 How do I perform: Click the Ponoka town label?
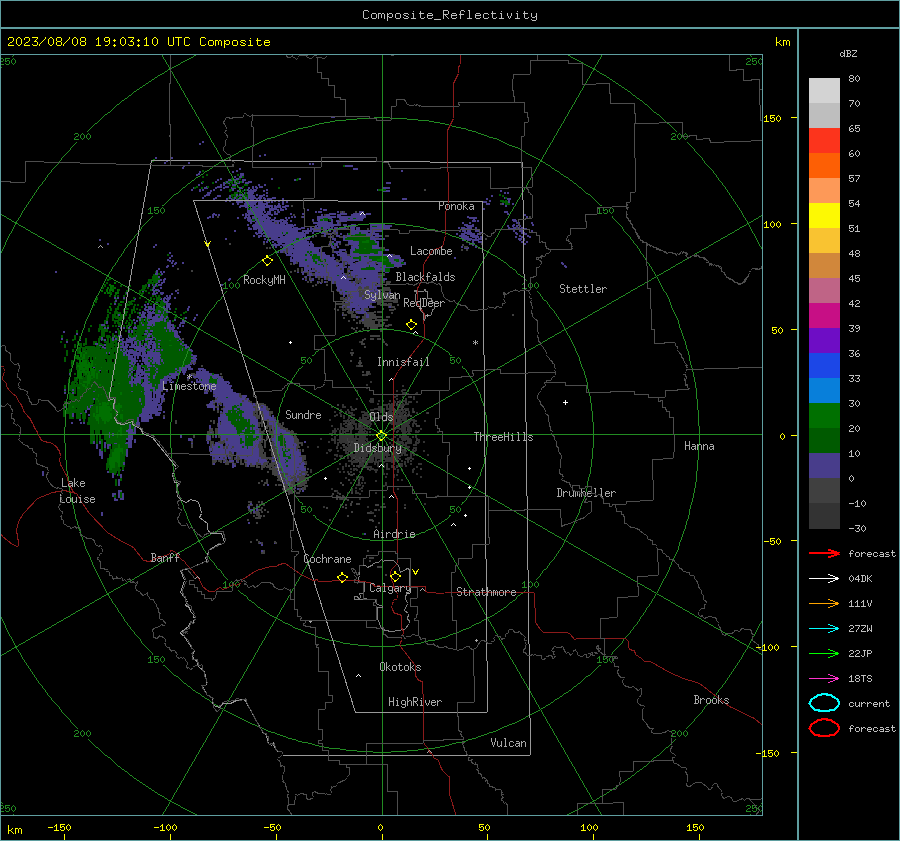456,207
